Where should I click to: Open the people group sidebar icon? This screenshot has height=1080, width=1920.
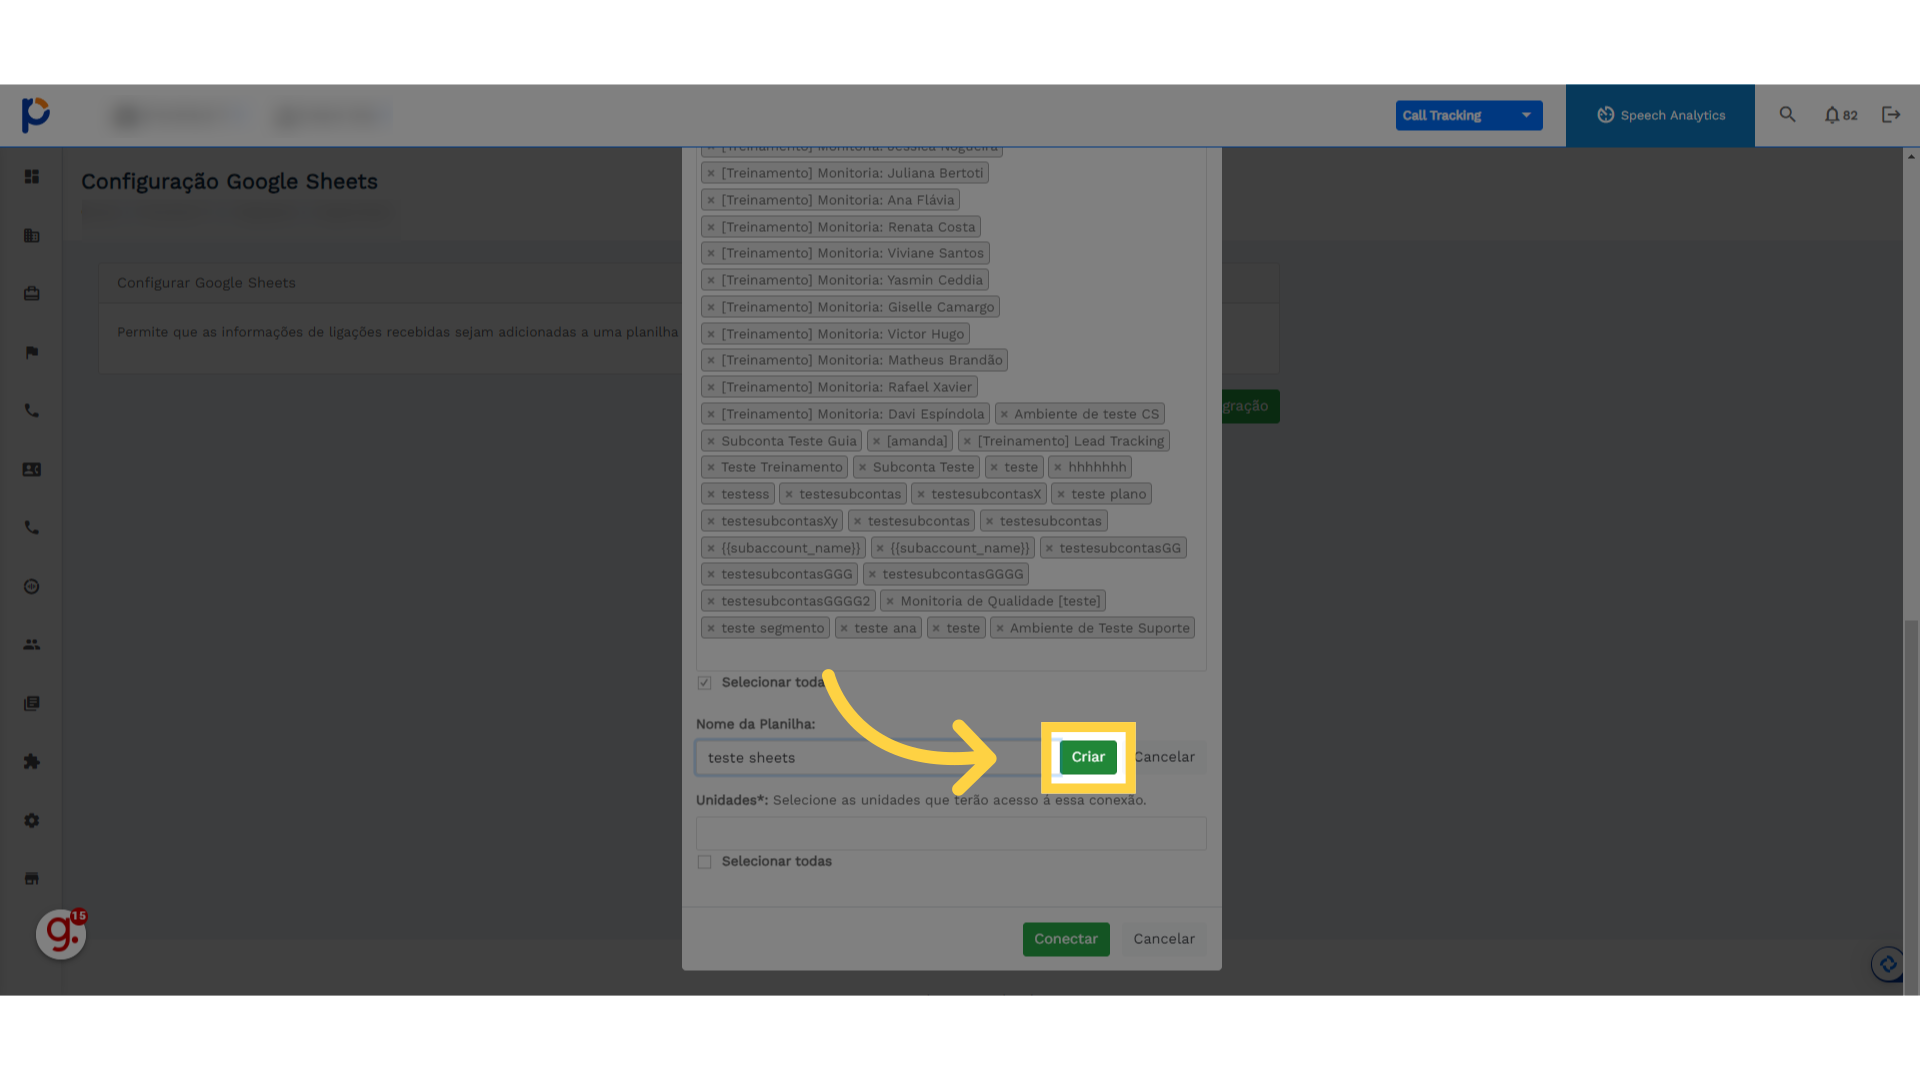click(32, 645)
